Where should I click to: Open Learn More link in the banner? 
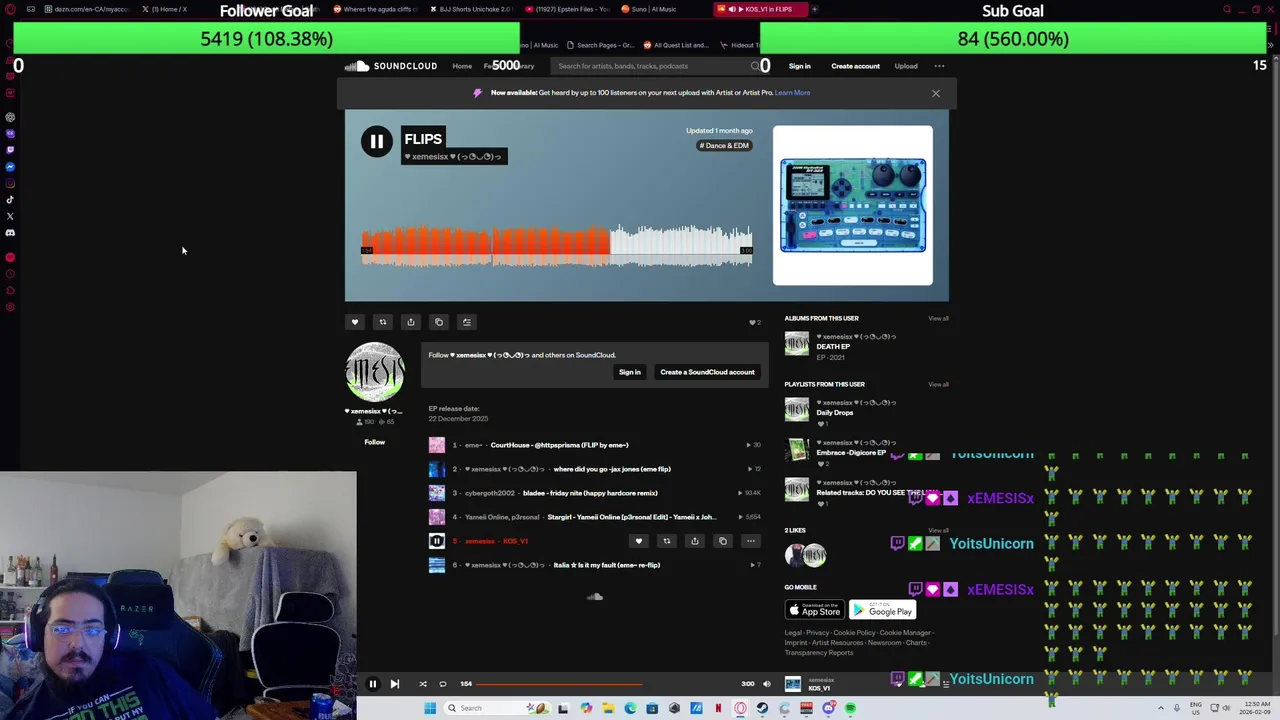(792, 93)
